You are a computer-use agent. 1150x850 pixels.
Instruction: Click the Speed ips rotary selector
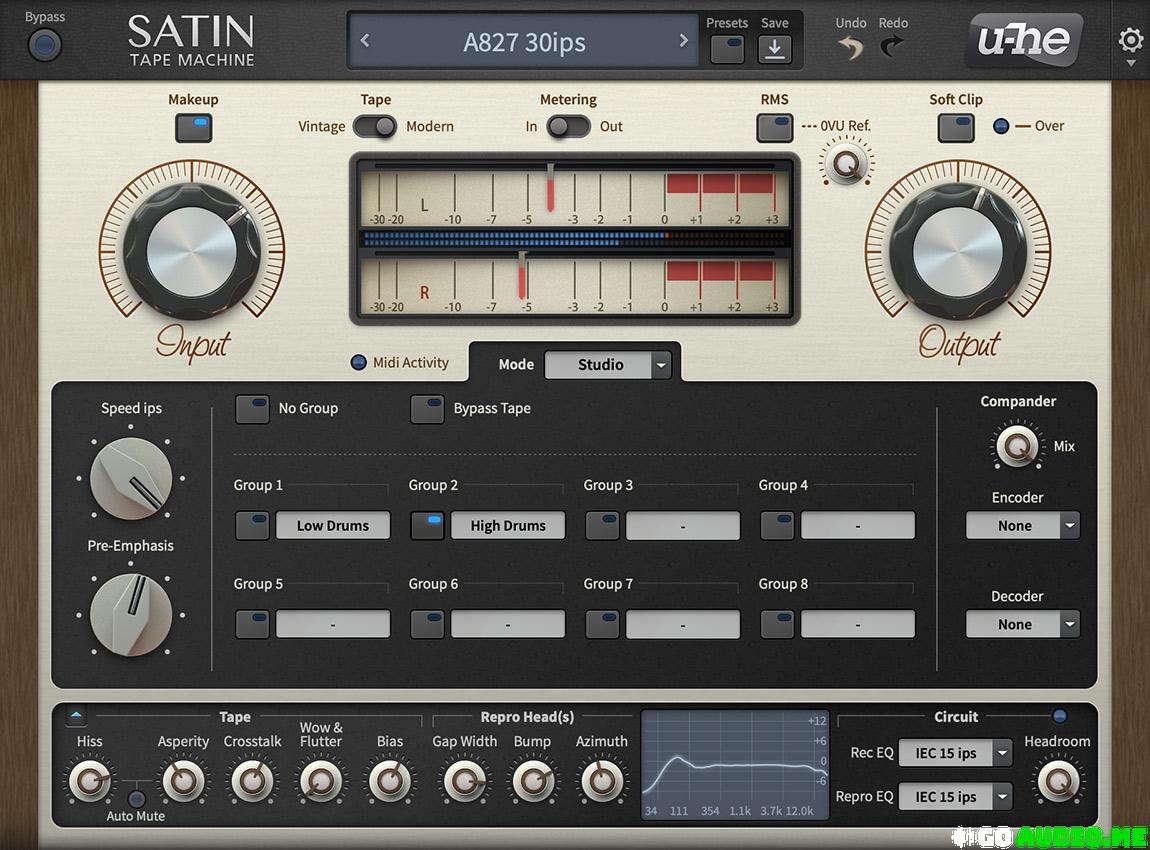pyautogui.click(x=131, y=479)
